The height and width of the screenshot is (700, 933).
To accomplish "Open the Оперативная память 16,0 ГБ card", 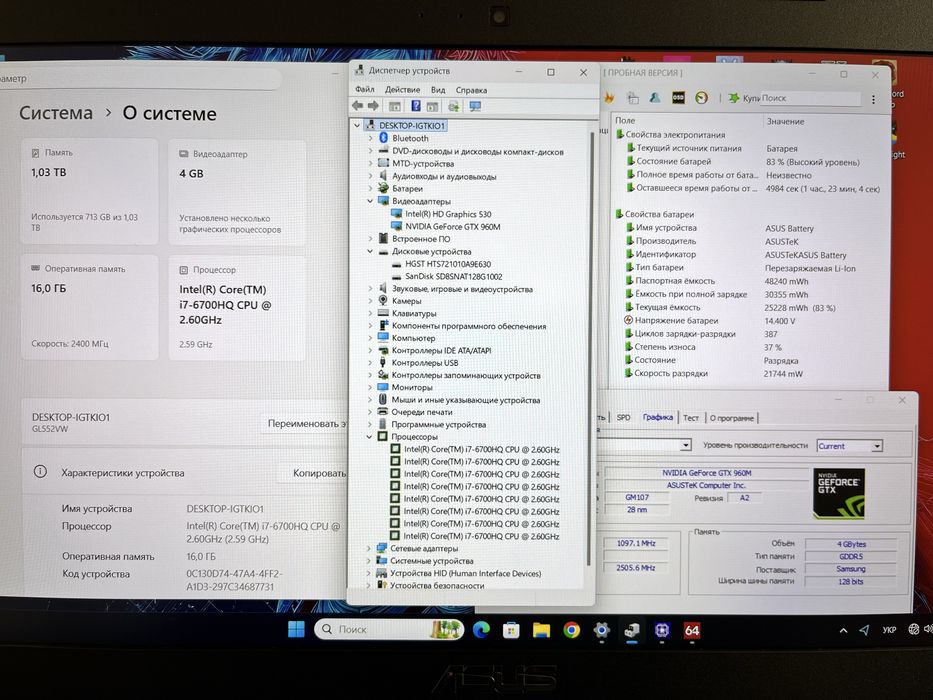I will pos(90,308).
